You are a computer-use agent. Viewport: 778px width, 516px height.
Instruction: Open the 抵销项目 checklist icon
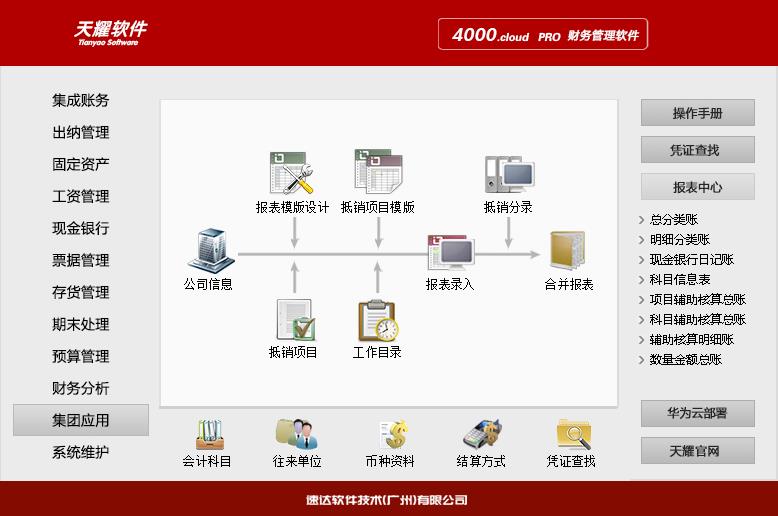click(x=294, y=320)
